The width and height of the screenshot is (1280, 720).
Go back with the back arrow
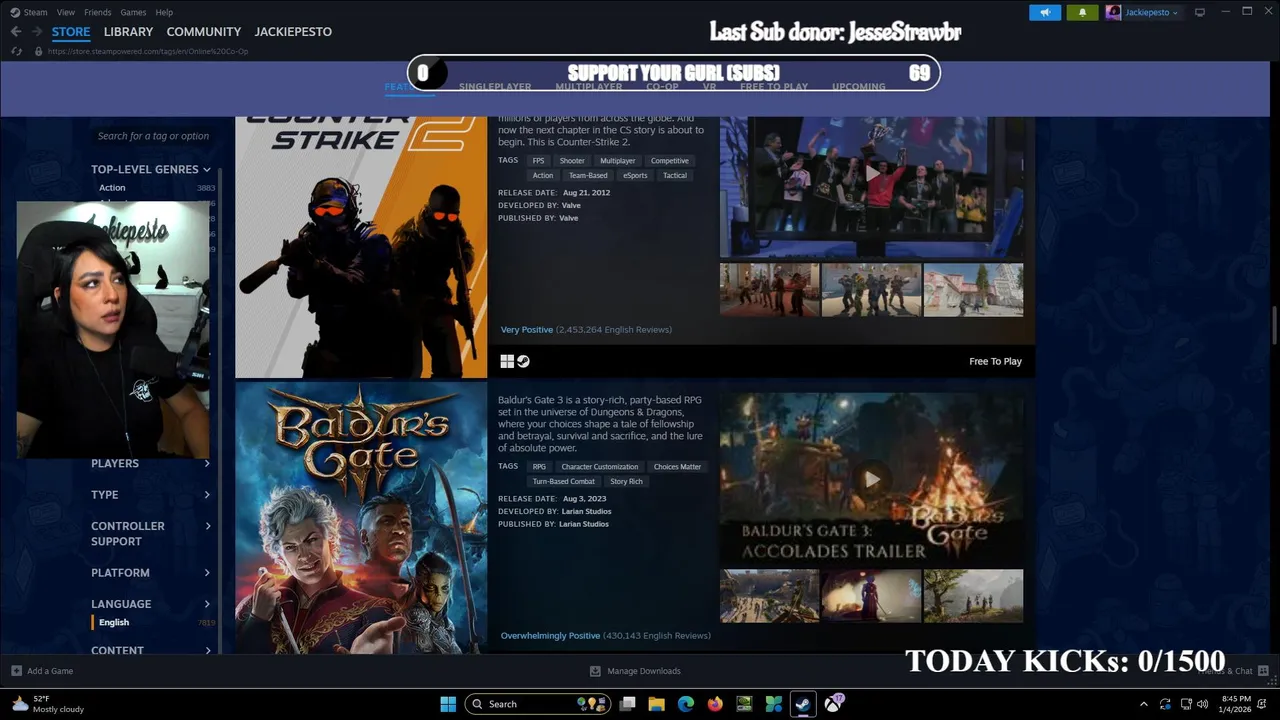(x=16, y=32)
